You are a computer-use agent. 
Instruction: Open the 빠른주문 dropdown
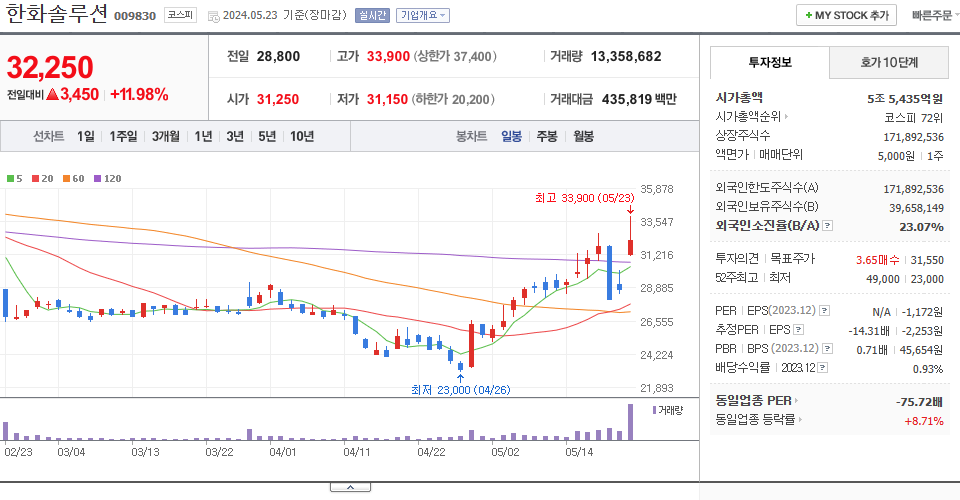934,15
